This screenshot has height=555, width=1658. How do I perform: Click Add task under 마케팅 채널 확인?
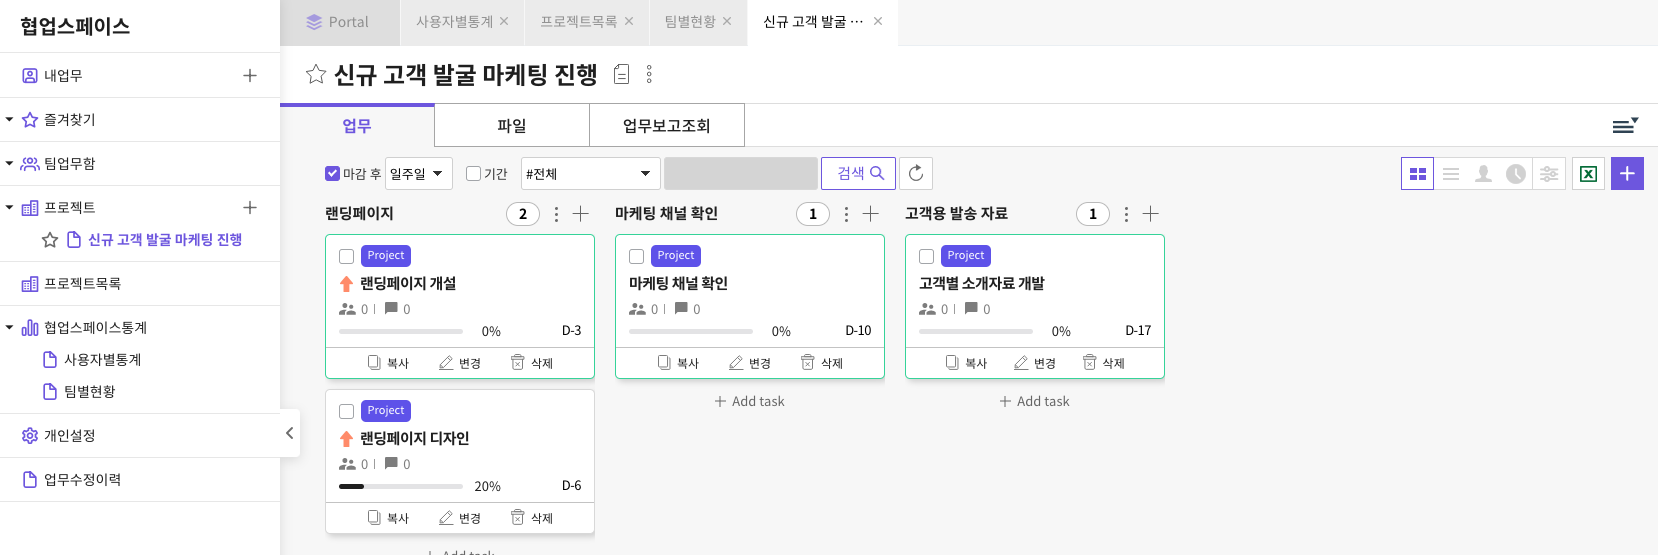[749, 402]
